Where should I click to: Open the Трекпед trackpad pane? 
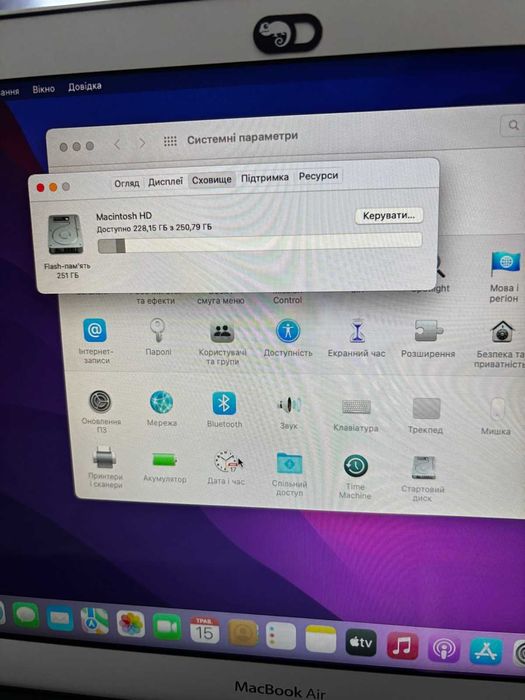(x=426, y=416)
